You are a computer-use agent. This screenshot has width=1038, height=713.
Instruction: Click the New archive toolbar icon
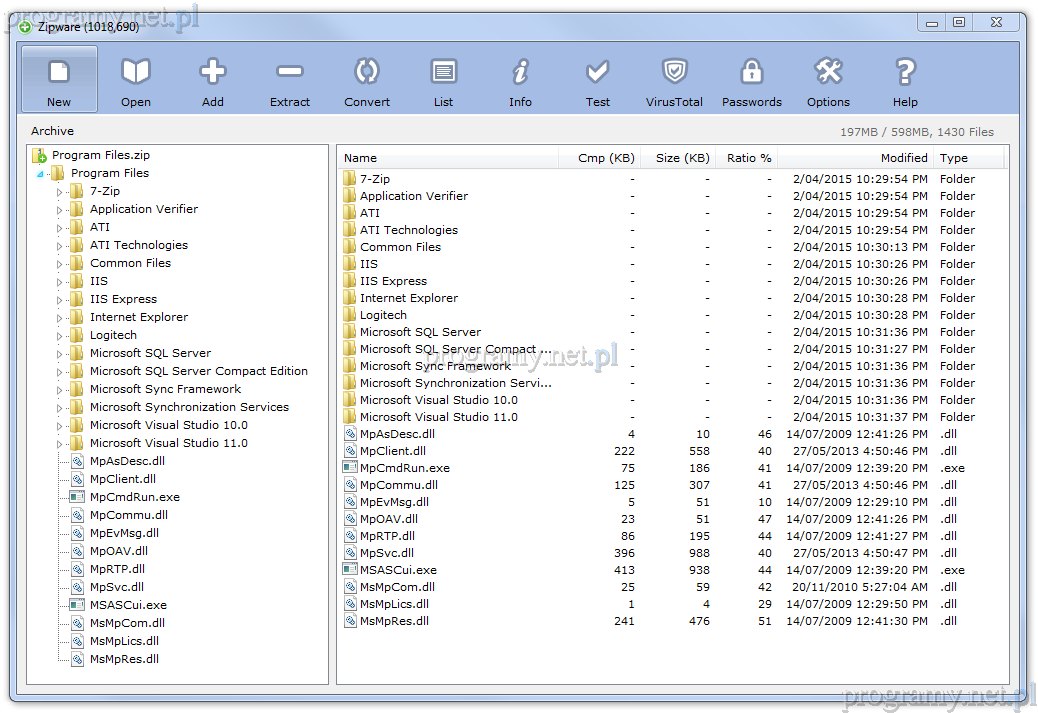click(59, 79)
